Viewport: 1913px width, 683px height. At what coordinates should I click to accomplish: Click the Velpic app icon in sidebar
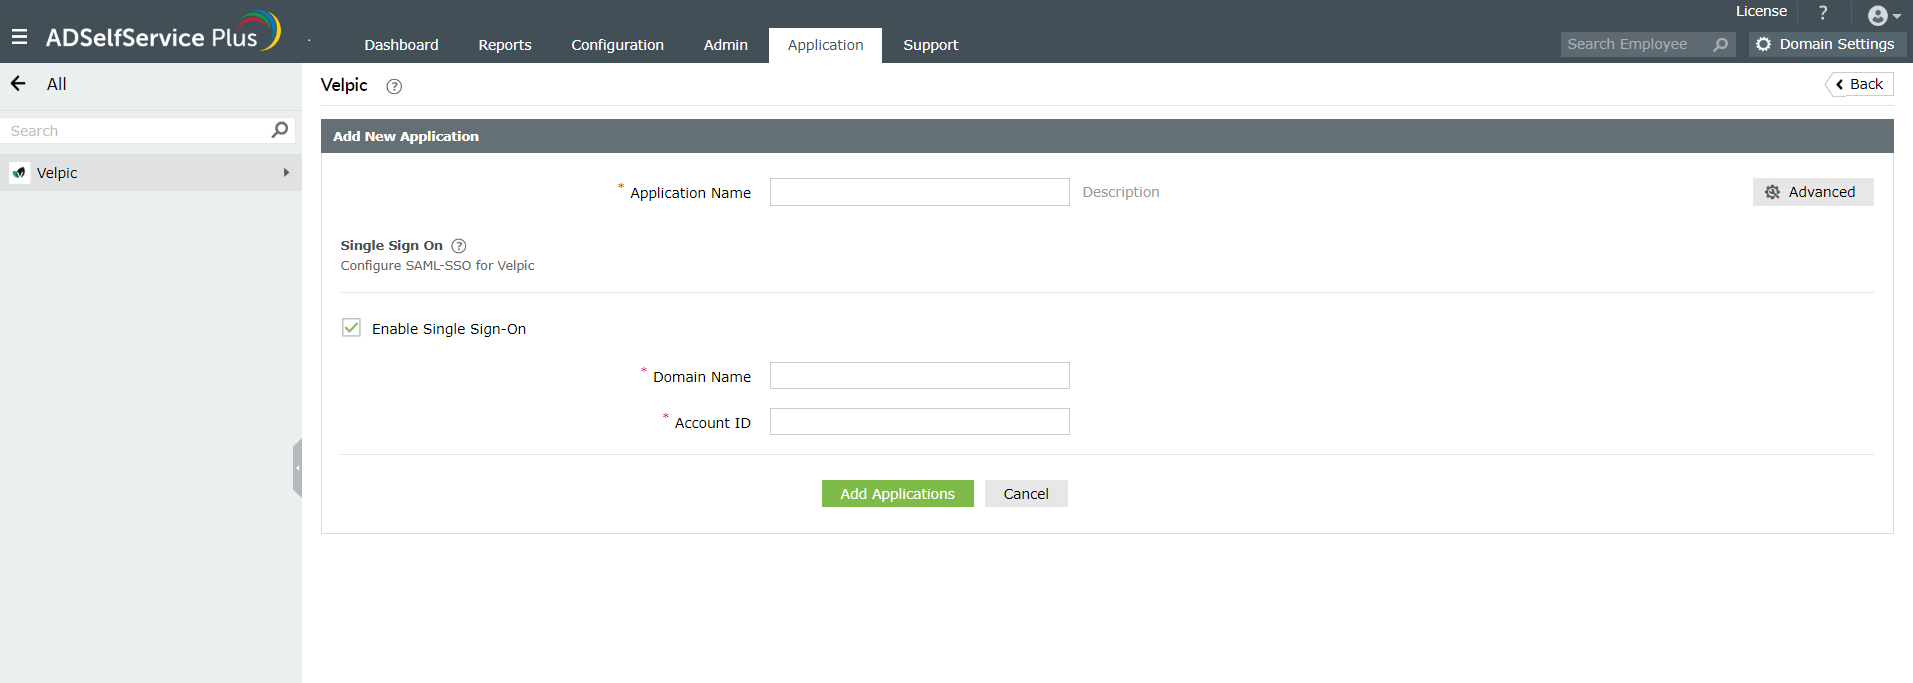[19, 173]
